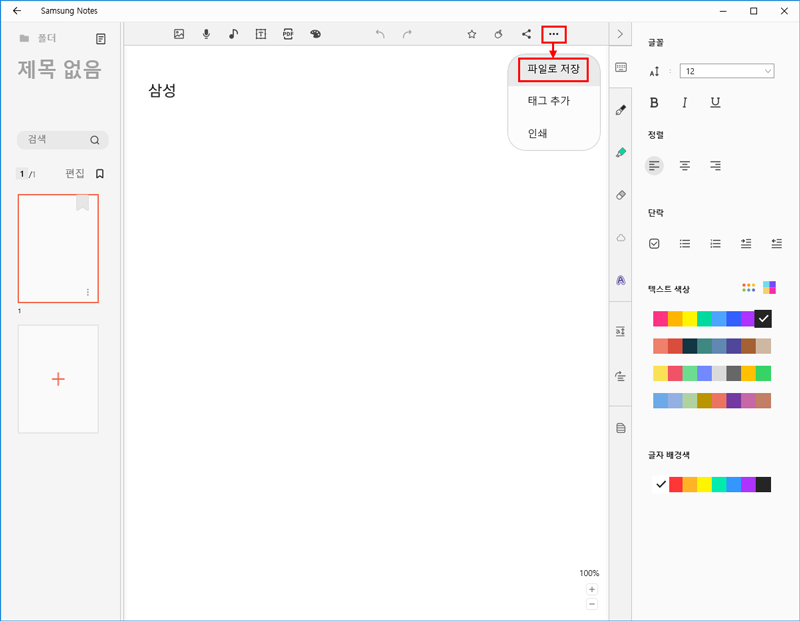Choose 인쇄 from the menu

[537, 133]
